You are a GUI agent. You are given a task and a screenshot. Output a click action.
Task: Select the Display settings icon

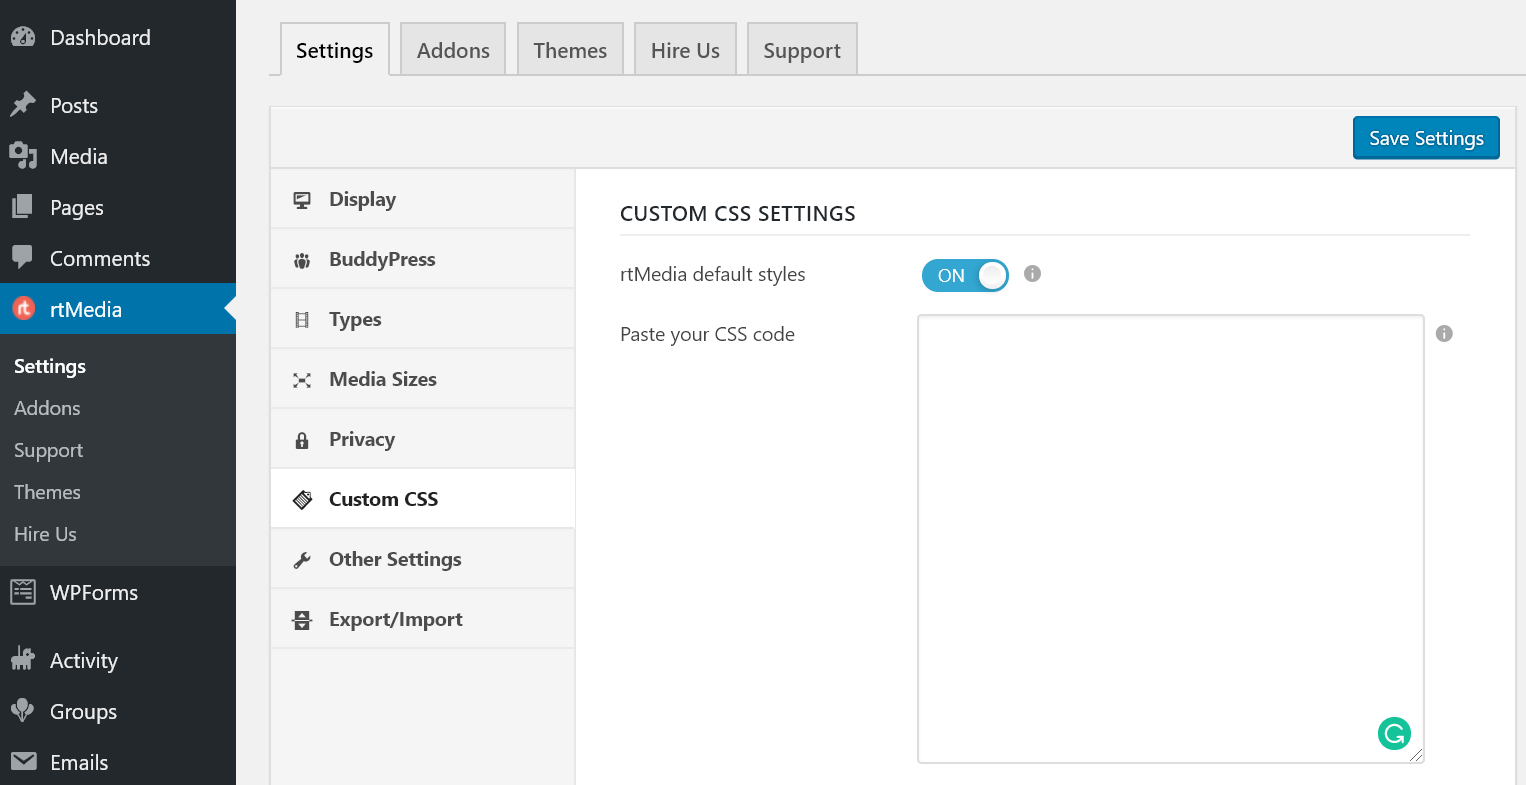pos(301,199)
